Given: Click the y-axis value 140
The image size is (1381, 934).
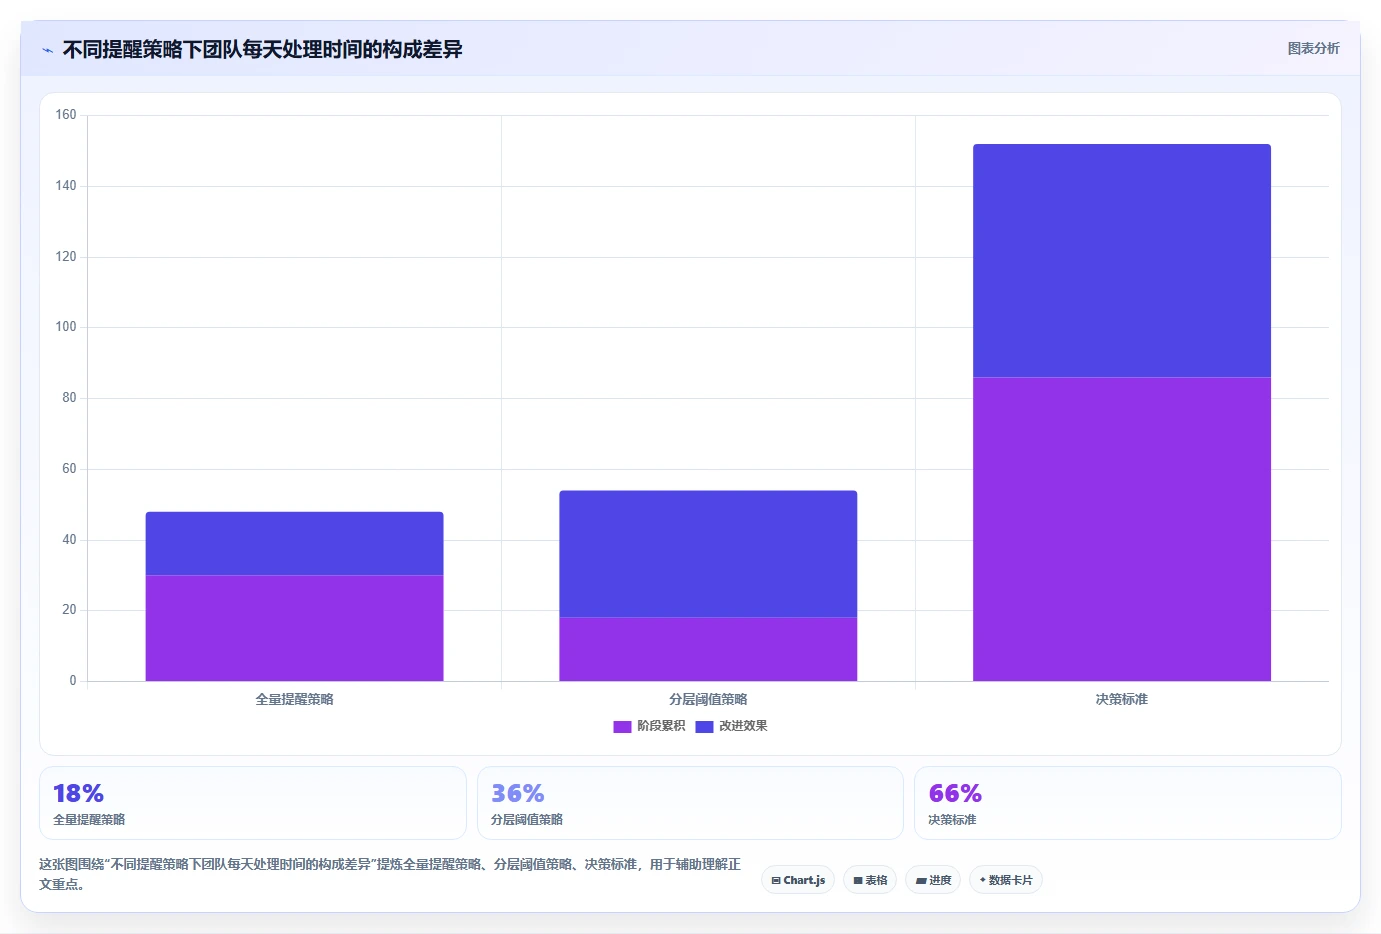Looking at the screenshot, I should [66, 186].
